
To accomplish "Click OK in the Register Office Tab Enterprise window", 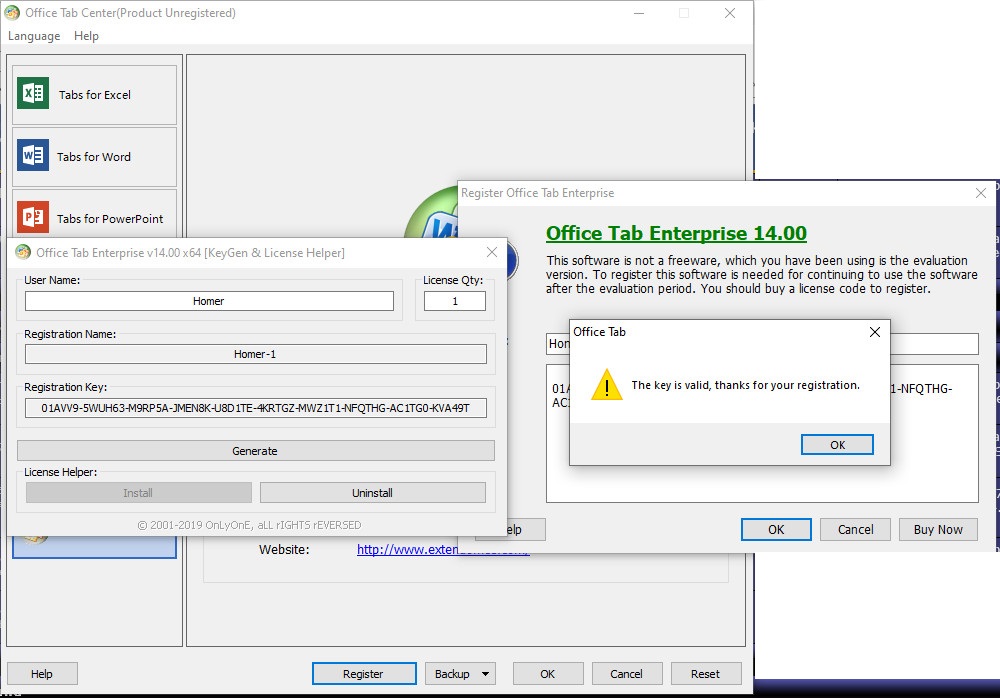I will (776, 530).
